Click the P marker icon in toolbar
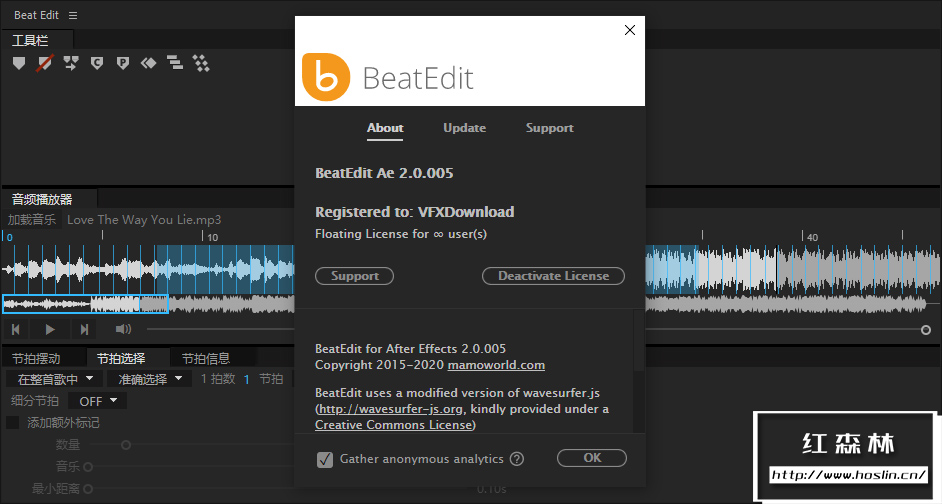Image resolution: width=942 pixels, height=504 pixels. tap(123, 63)
